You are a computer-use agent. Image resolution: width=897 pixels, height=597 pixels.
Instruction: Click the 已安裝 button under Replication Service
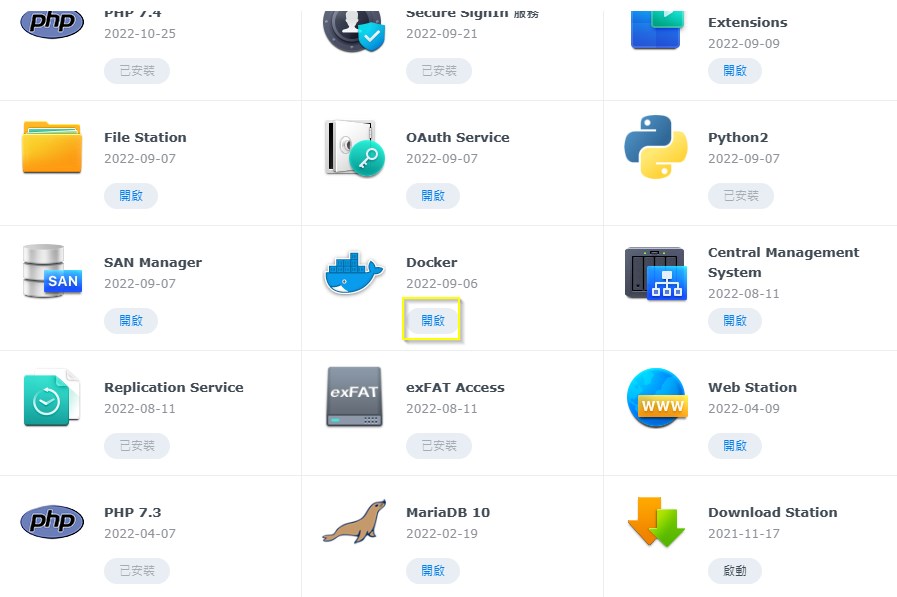click(137, 445)
